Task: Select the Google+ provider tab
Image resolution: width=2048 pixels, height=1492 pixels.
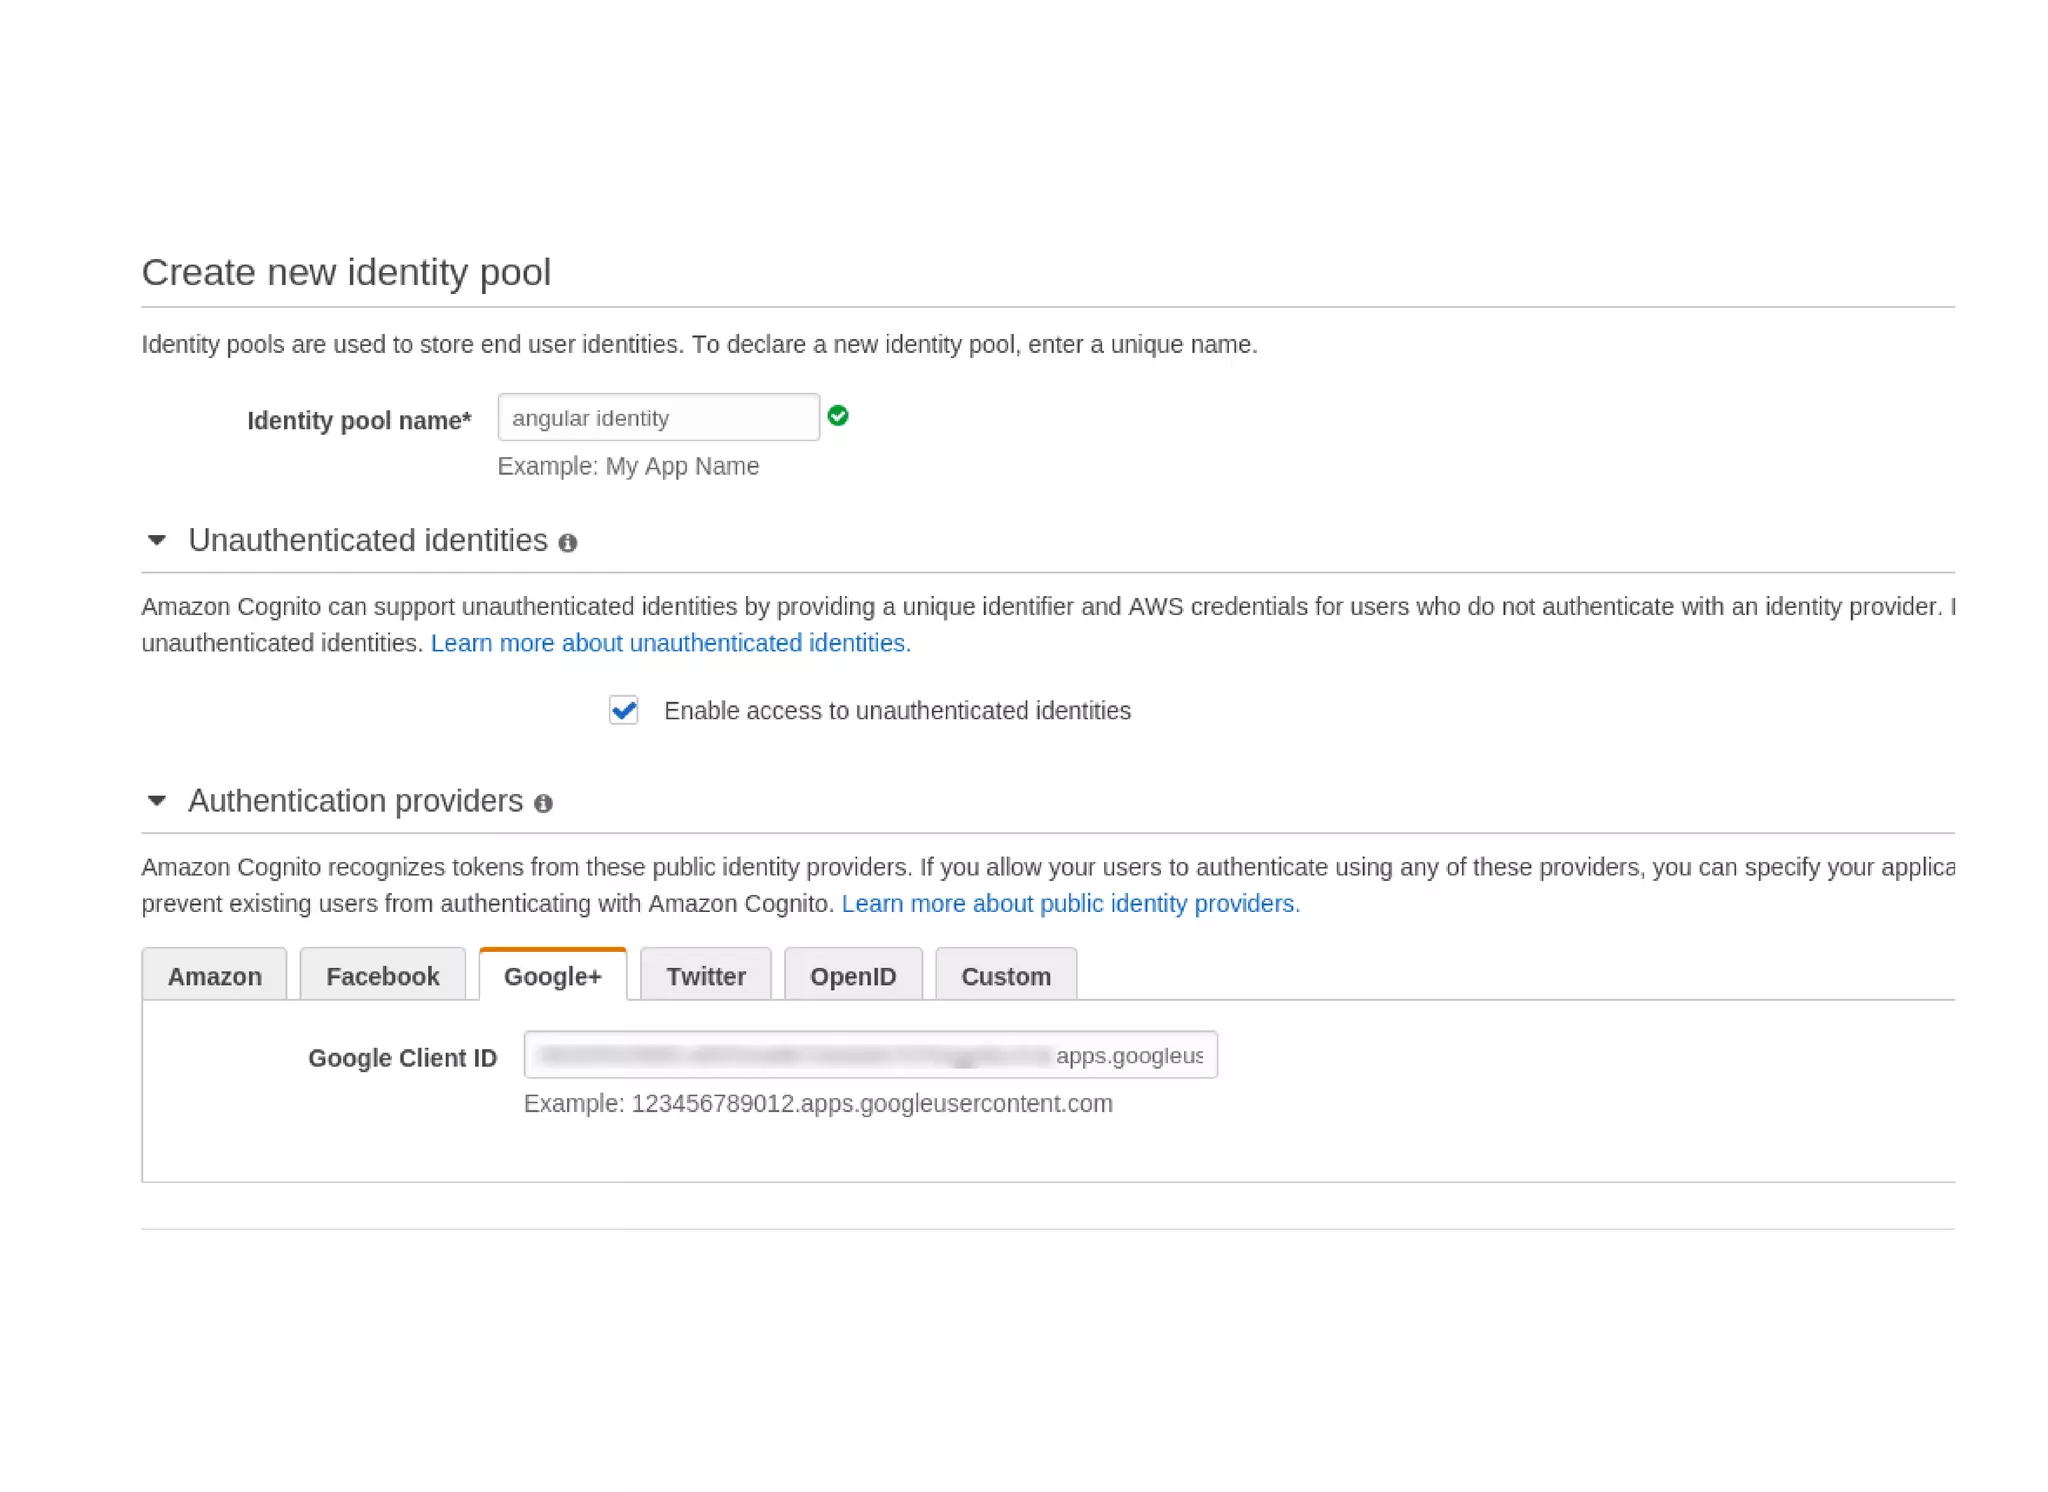Action: [x=552, y=976]
